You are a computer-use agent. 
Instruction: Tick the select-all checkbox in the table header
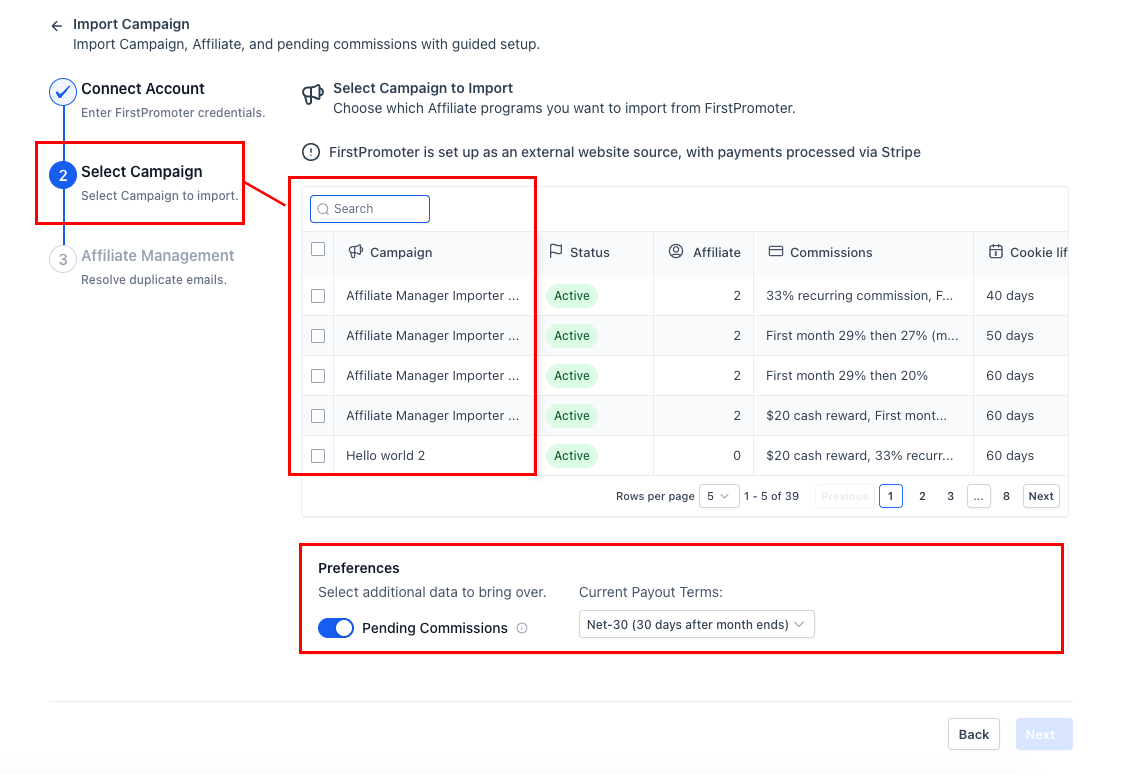[x=318, y=249]
